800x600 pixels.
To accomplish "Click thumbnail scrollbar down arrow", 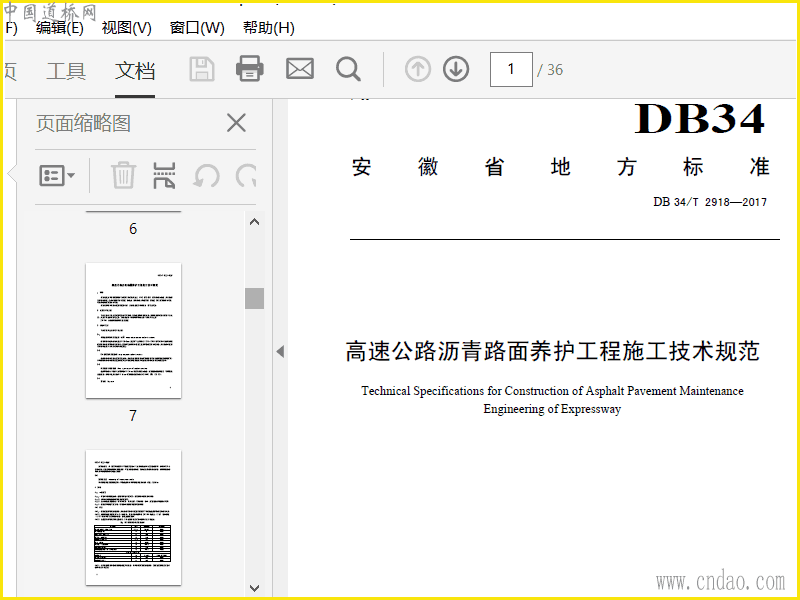I will coord(255,588).
